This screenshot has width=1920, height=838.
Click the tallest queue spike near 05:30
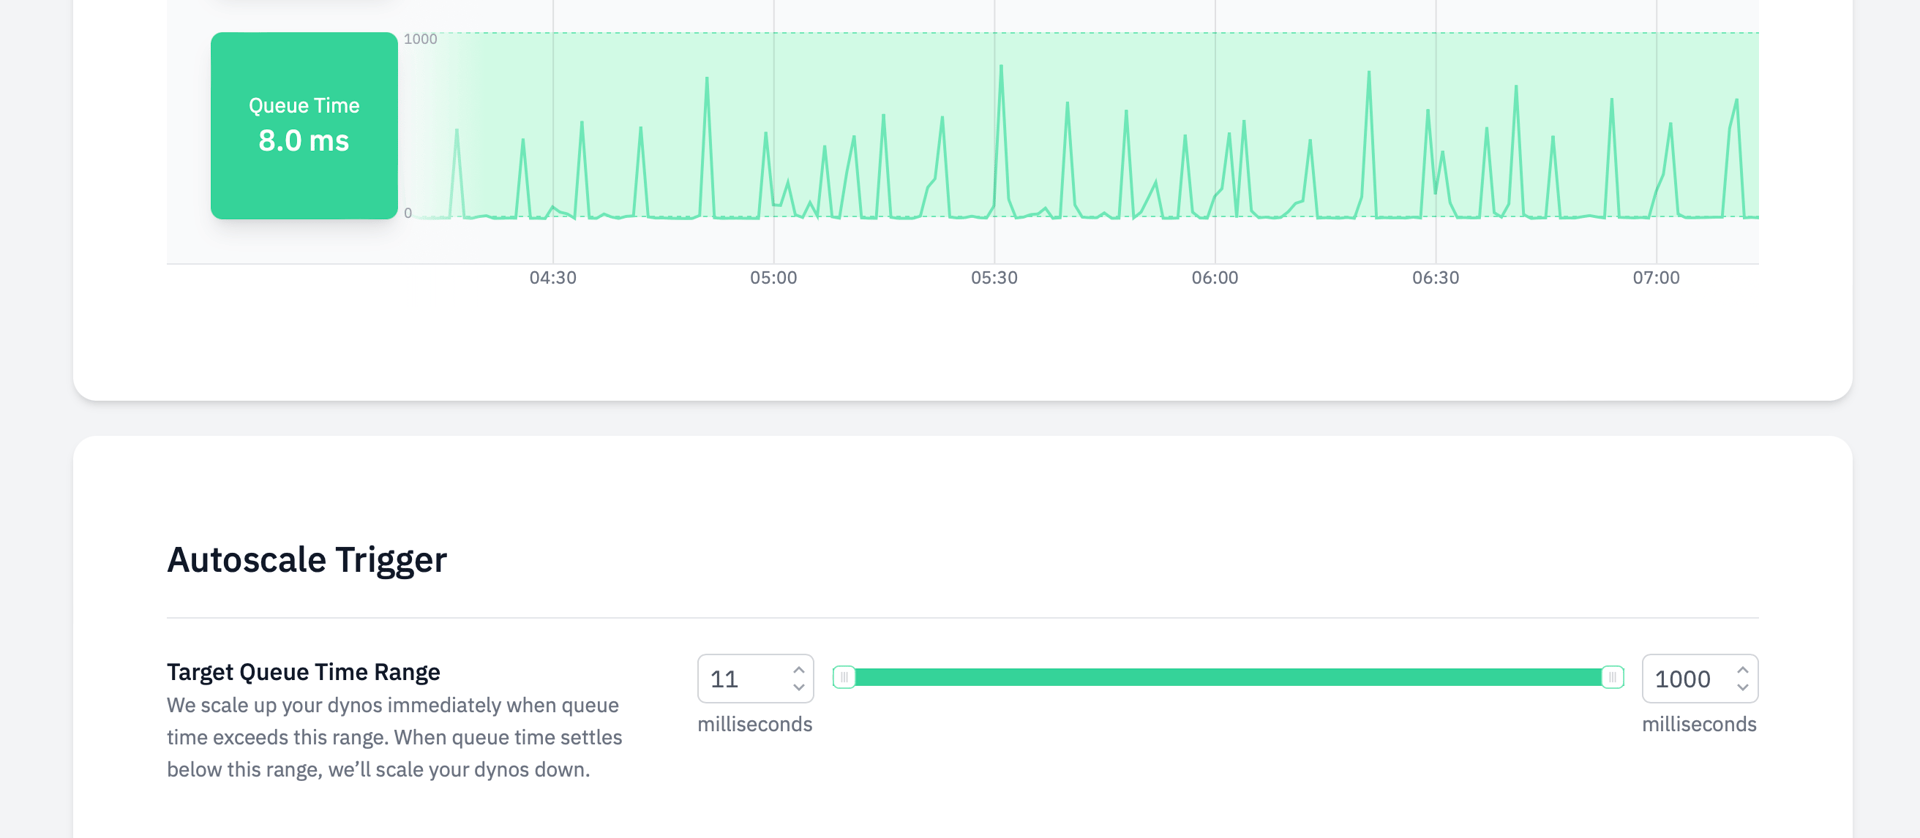pyautogui.click(x=1001, y=67)
